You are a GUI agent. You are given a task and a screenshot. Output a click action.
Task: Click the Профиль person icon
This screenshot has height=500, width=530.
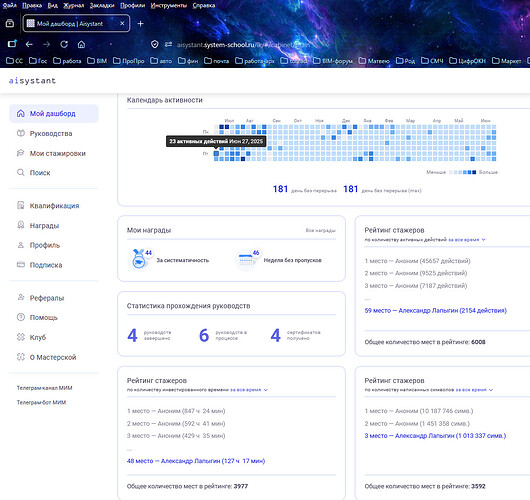[21, 245]
